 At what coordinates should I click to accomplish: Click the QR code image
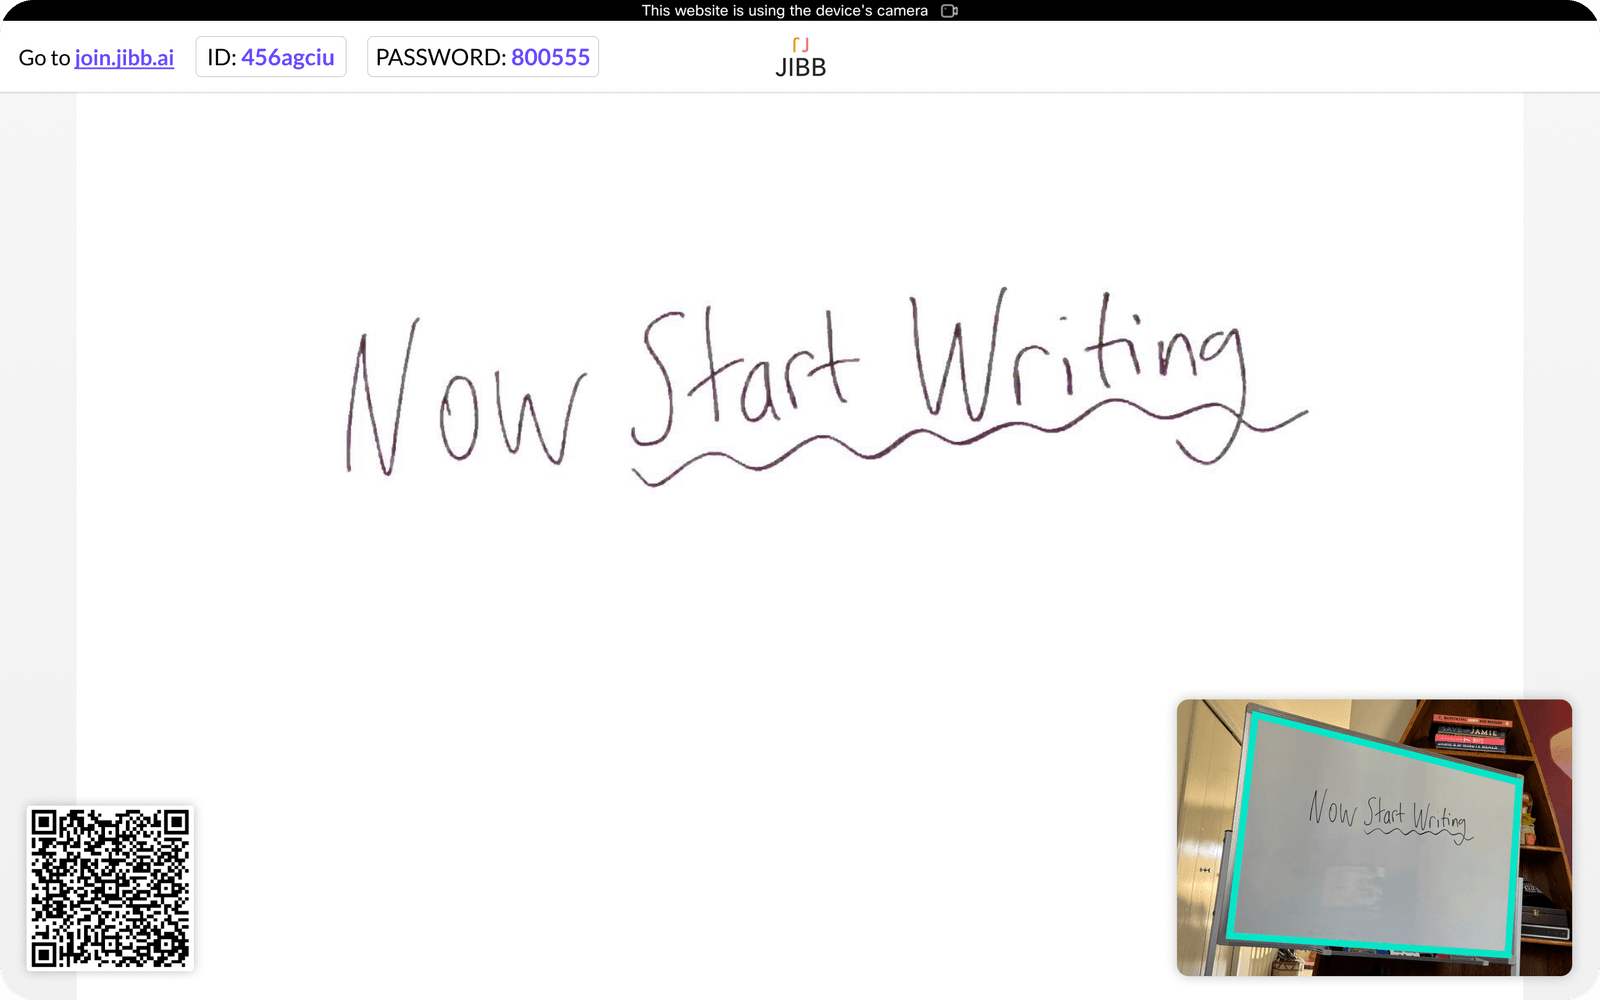click(110, 888)
